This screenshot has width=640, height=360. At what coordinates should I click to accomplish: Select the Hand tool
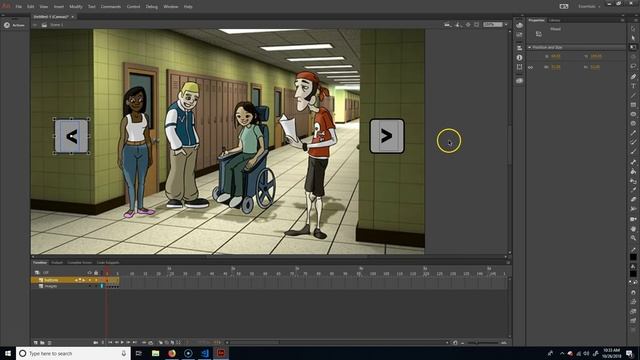pos(633,229)
